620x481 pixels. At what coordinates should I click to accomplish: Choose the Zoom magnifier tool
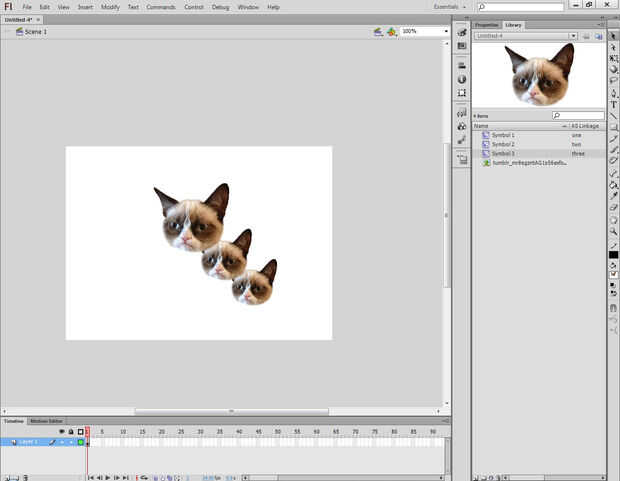coord(613,230)
